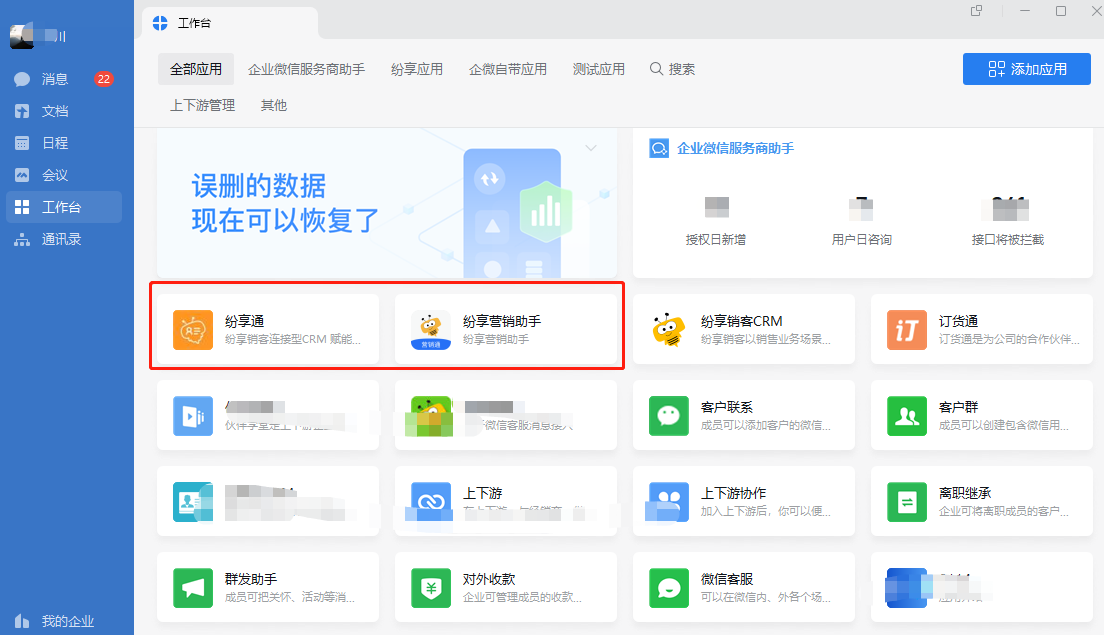
Task: Click the 搜索 search label
Action: point(682,69)
